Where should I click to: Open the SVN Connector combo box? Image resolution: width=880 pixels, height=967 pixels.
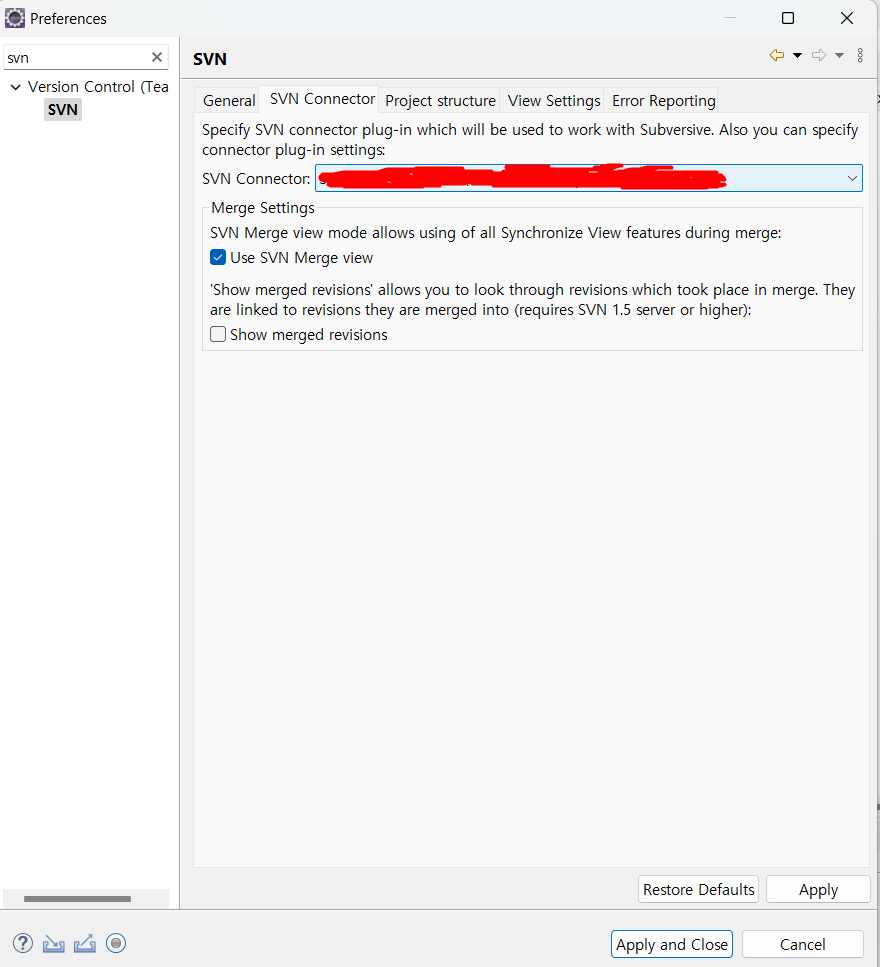pos(588,178)
